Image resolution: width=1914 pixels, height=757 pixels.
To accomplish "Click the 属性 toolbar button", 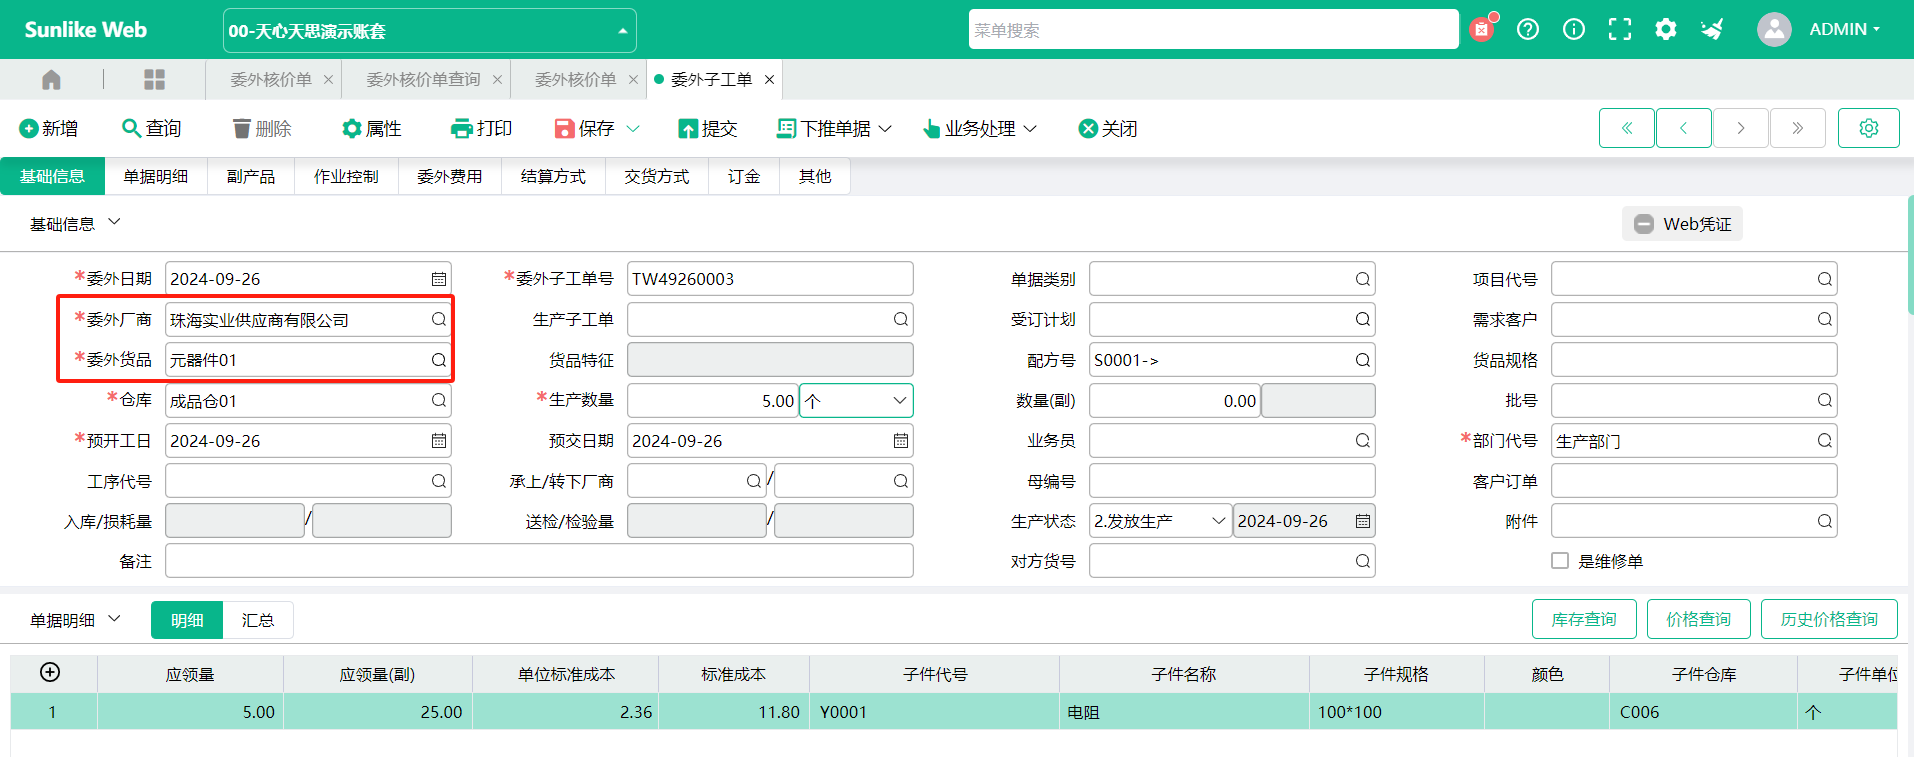I will [x=372, y=129].
